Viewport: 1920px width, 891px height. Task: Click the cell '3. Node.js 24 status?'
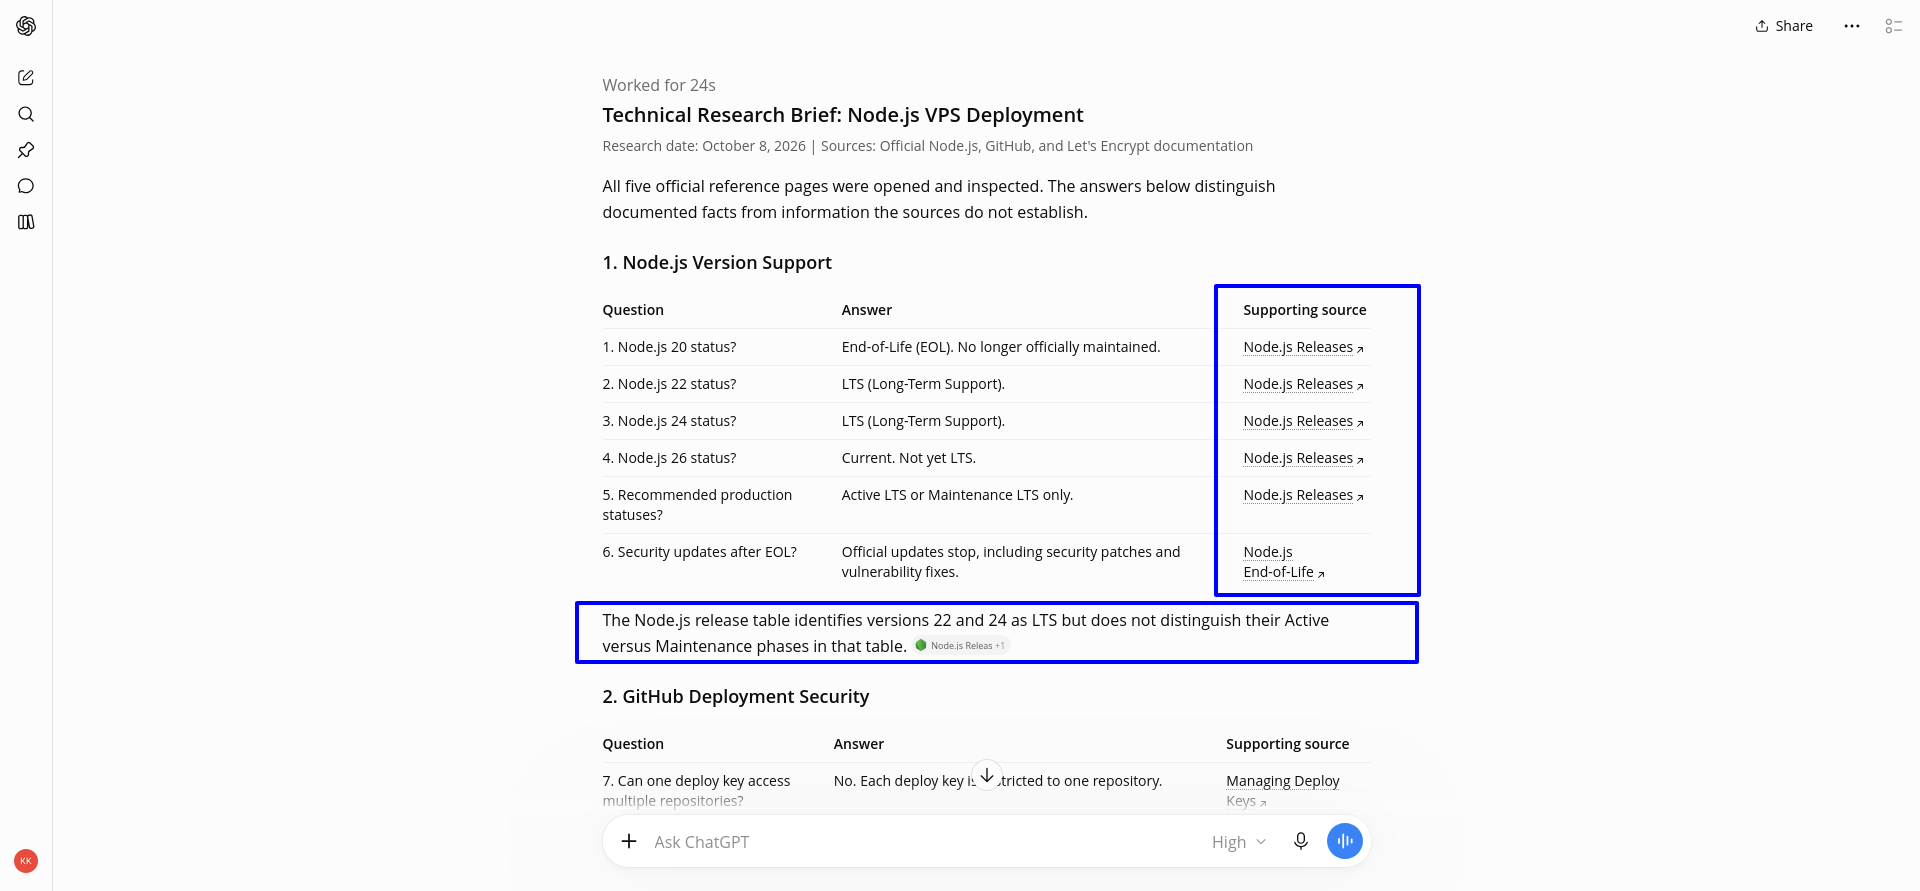pyautogui.click(x=669, y=421)
